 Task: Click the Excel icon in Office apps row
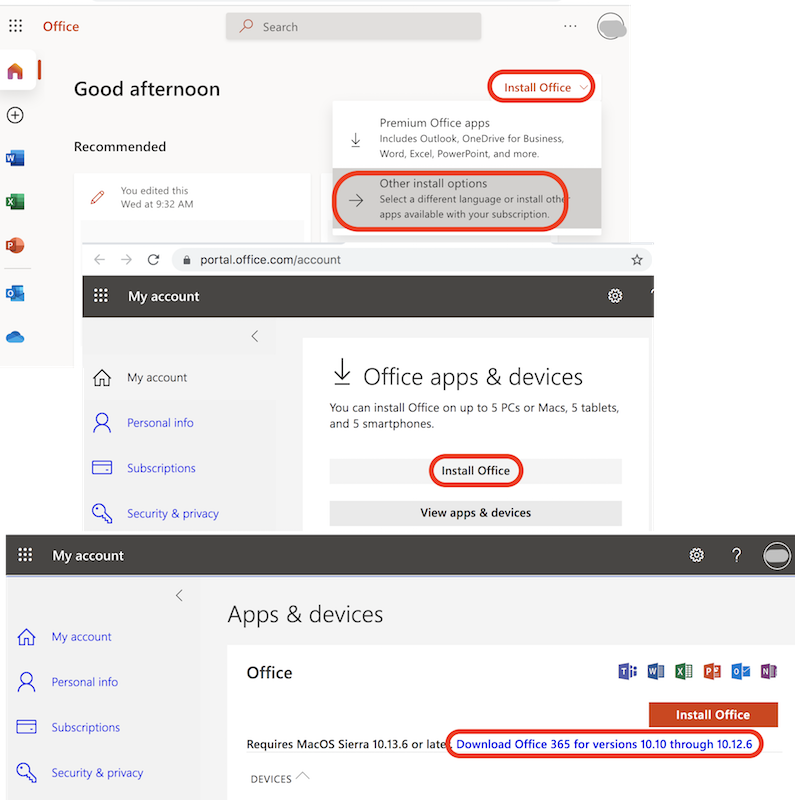click(684, 671)
